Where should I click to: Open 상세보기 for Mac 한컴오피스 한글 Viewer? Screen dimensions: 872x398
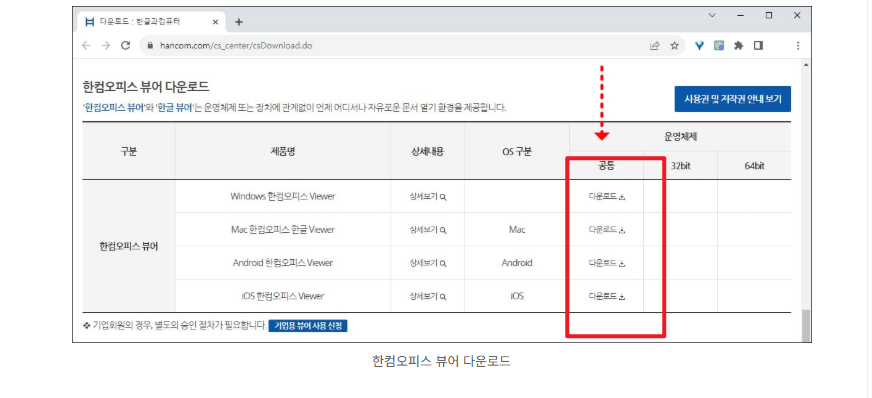coord(428,230)
